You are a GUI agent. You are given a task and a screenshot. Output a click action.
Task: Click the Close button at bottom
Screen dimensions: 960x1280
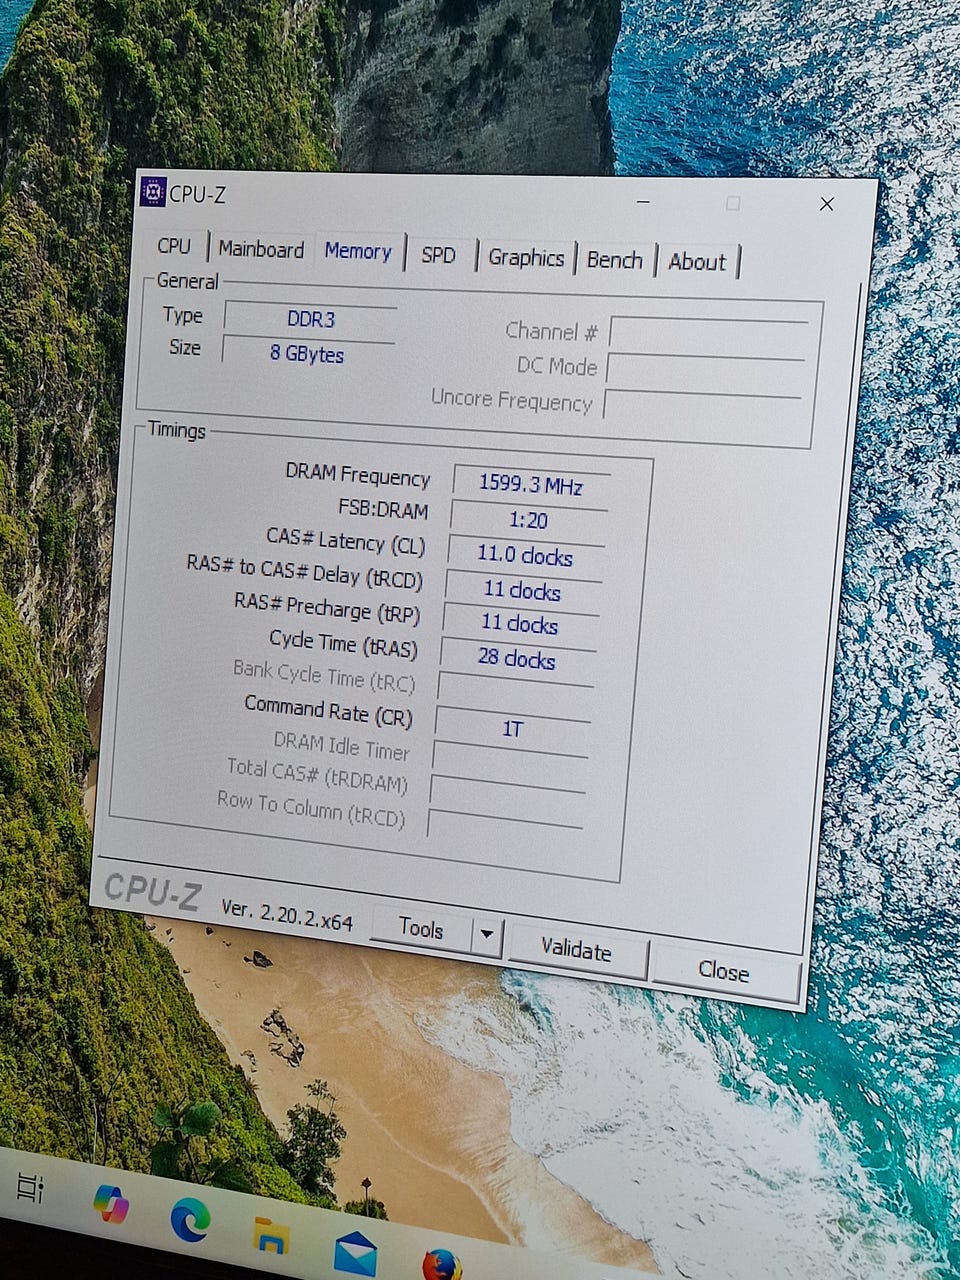pyautogui.click(x=723, y=971)
